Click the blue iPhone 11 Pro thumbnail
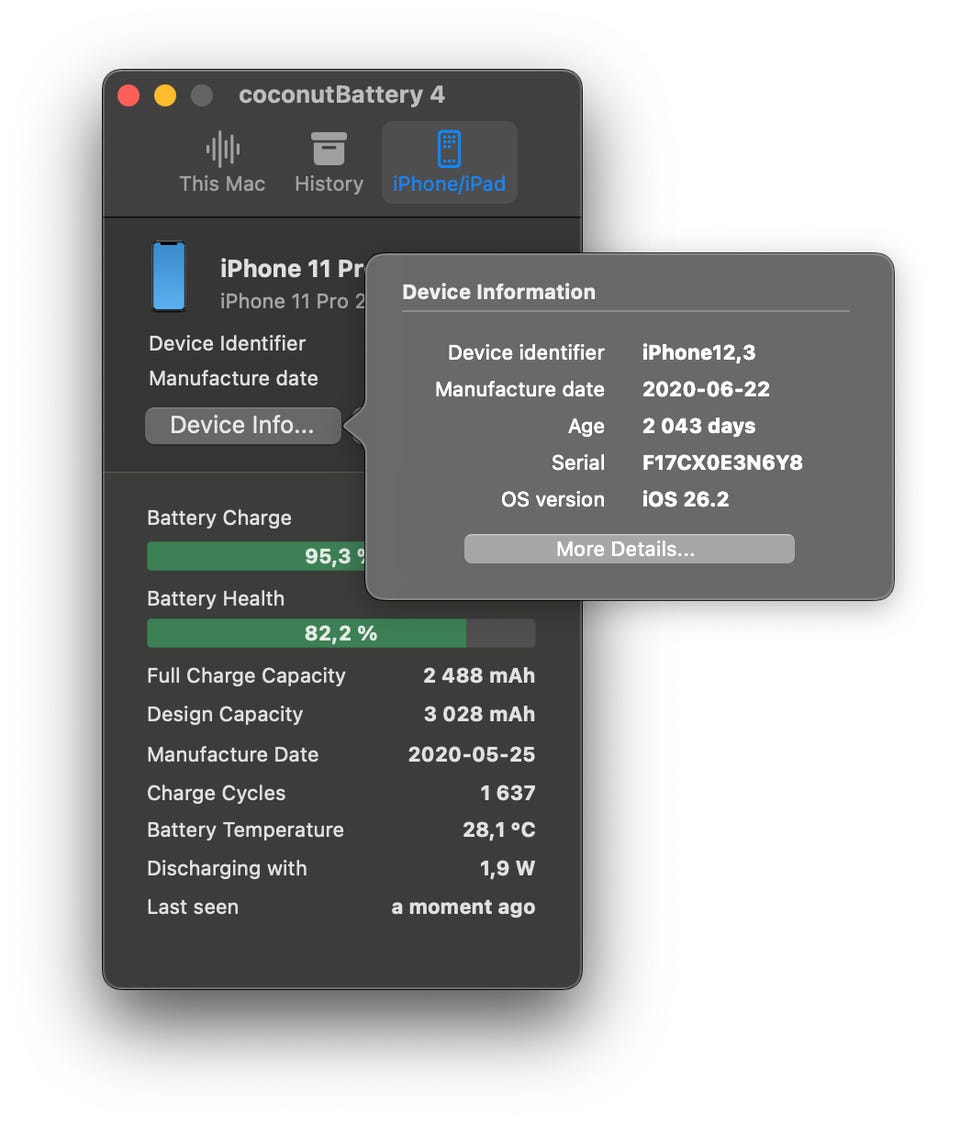This screenshot has height=1125, width=960. [x=169, y=277]
